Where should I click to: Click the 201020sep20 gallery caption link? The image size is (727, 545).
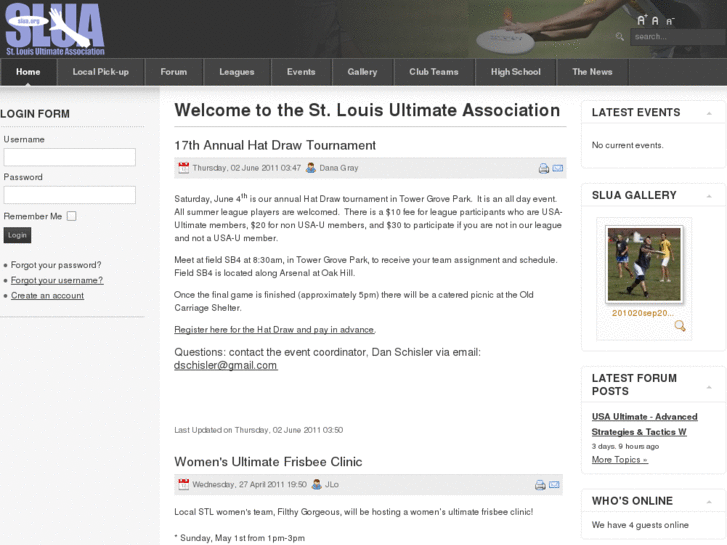point(643,313)
